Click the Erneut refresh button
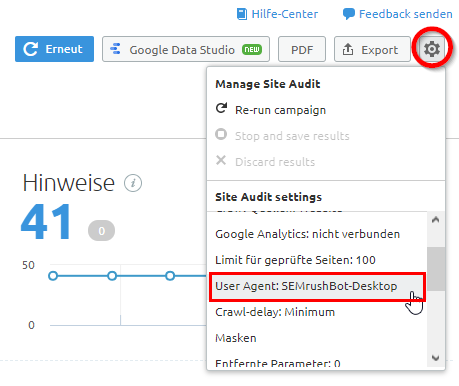 (54, 49)
